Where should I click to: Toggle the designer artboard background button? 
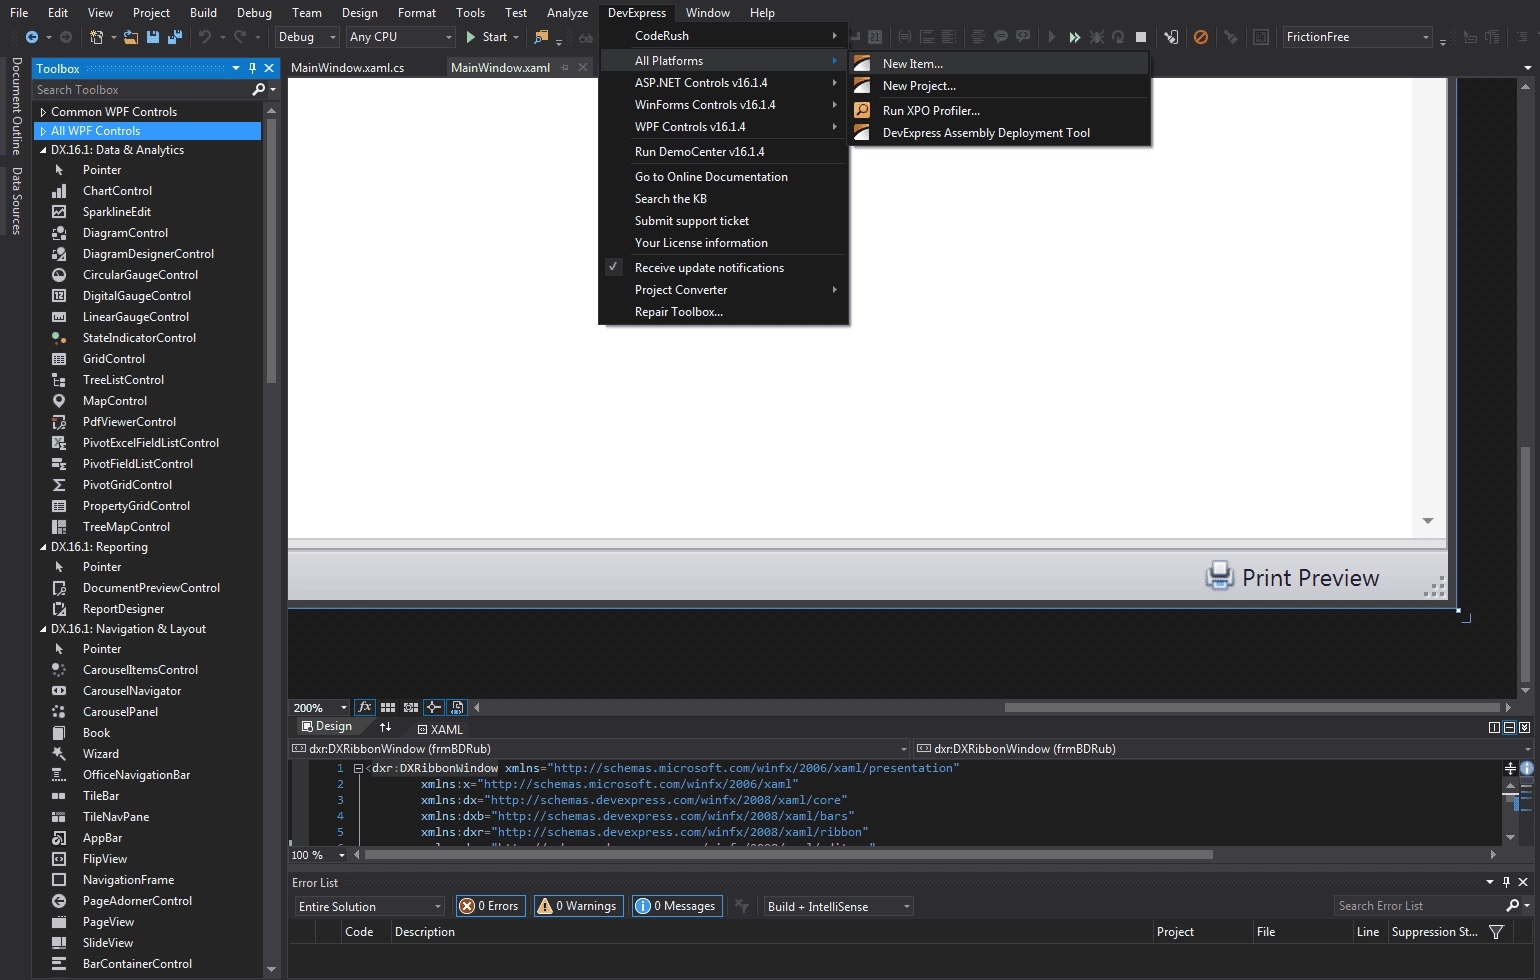coord(457,707)
